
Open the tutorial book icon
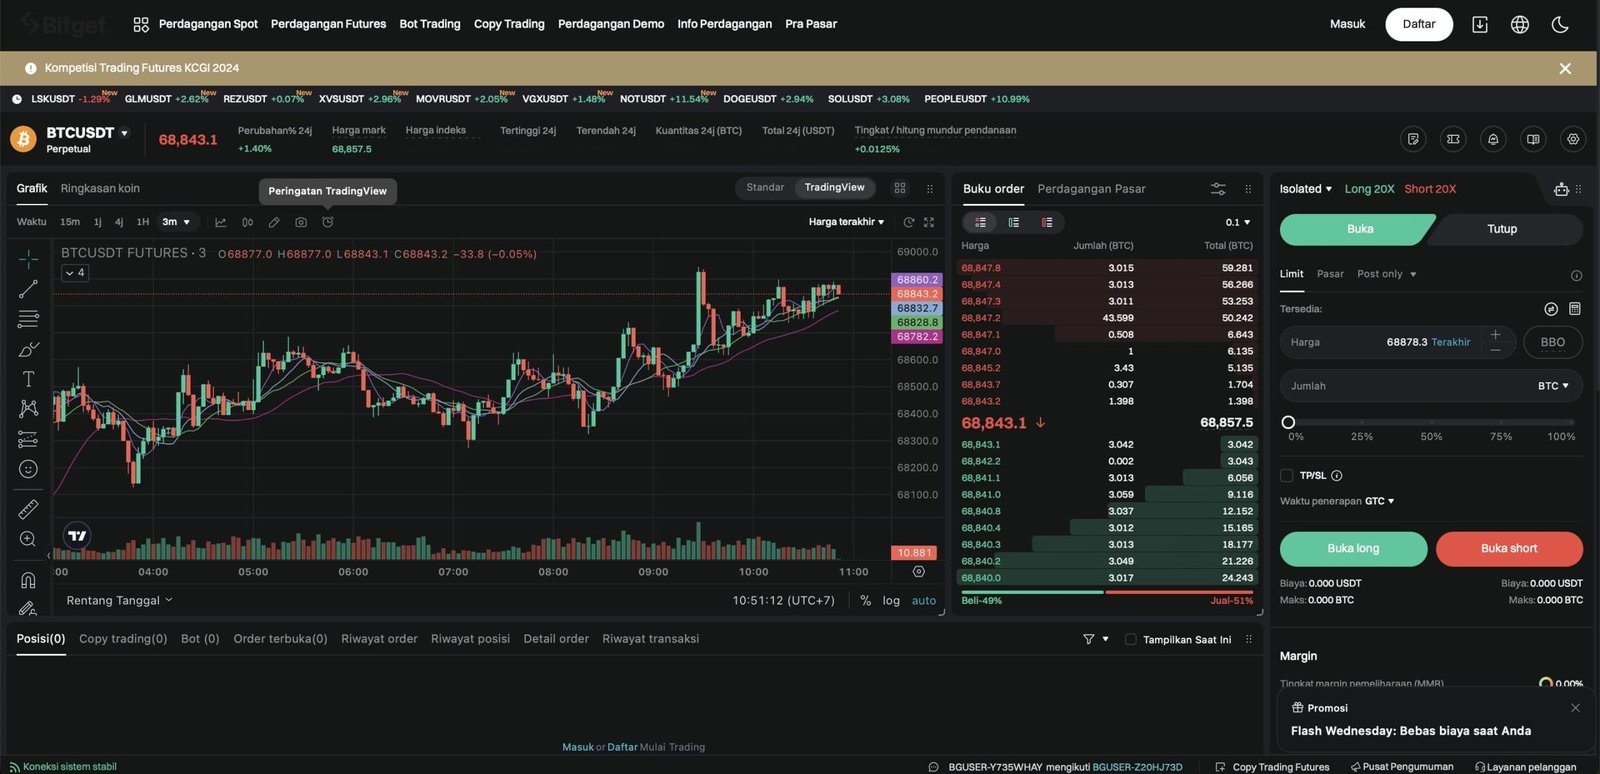coord(1533,139)
